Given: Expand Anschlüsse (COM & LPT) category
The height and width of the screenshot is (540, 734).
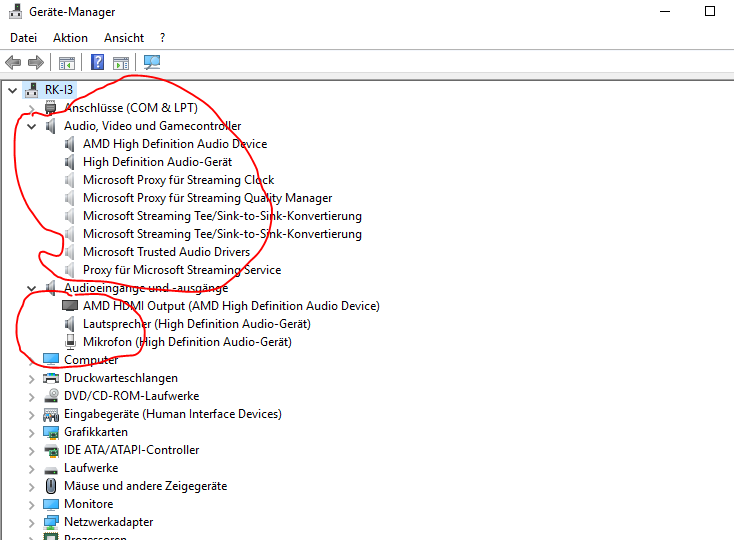Looking at the screenshot, I should point(31,109).
